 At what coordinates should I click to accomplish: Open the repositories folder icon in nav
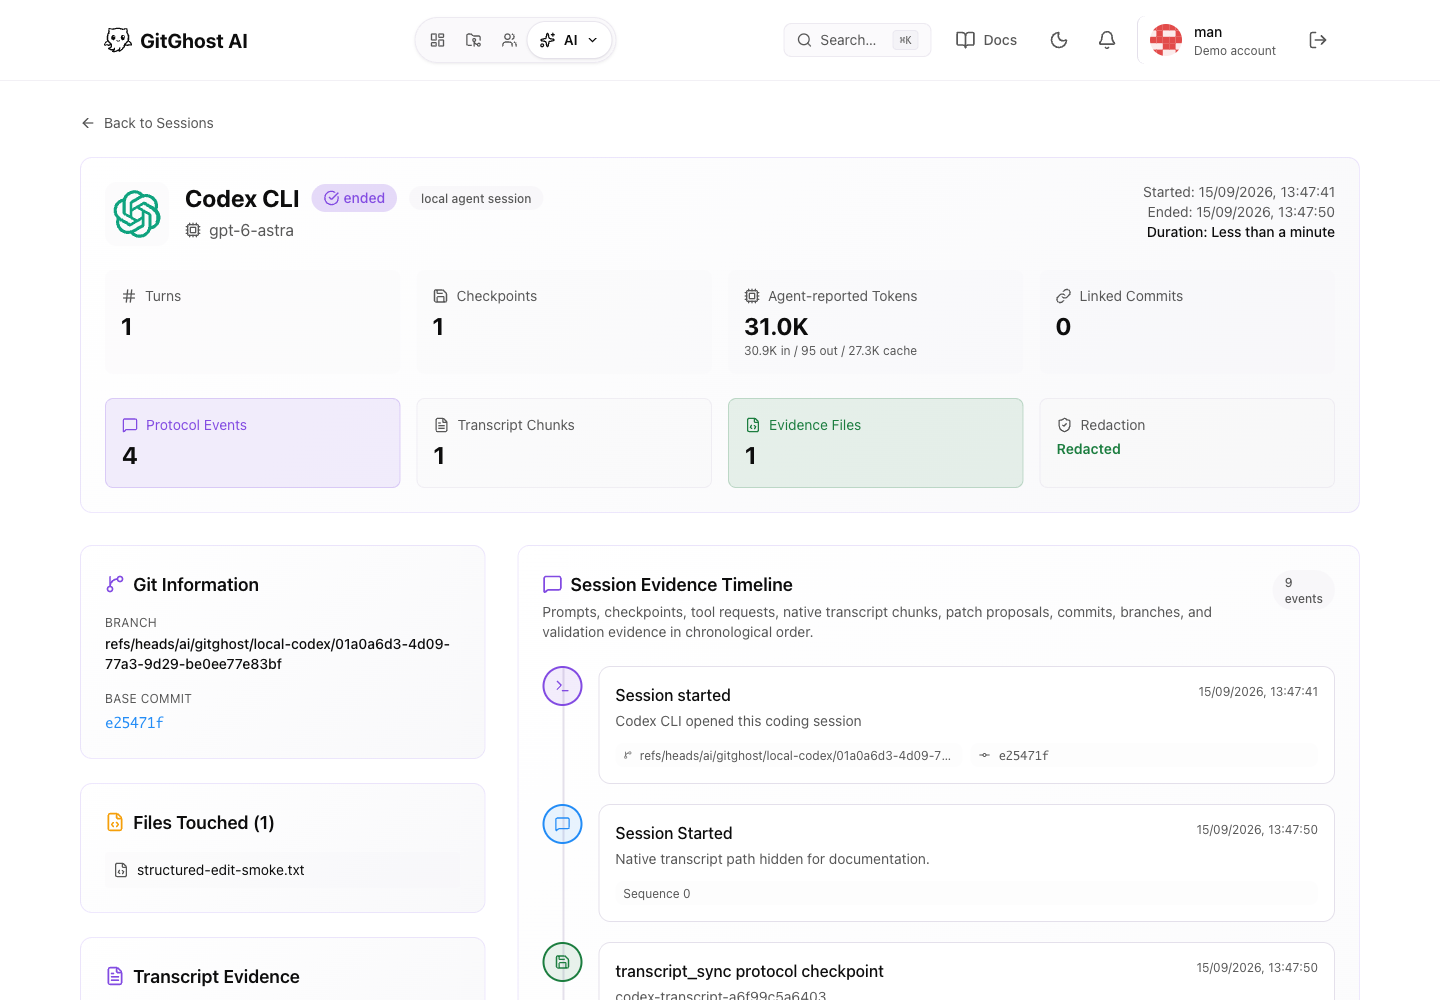tap(473, 40)
